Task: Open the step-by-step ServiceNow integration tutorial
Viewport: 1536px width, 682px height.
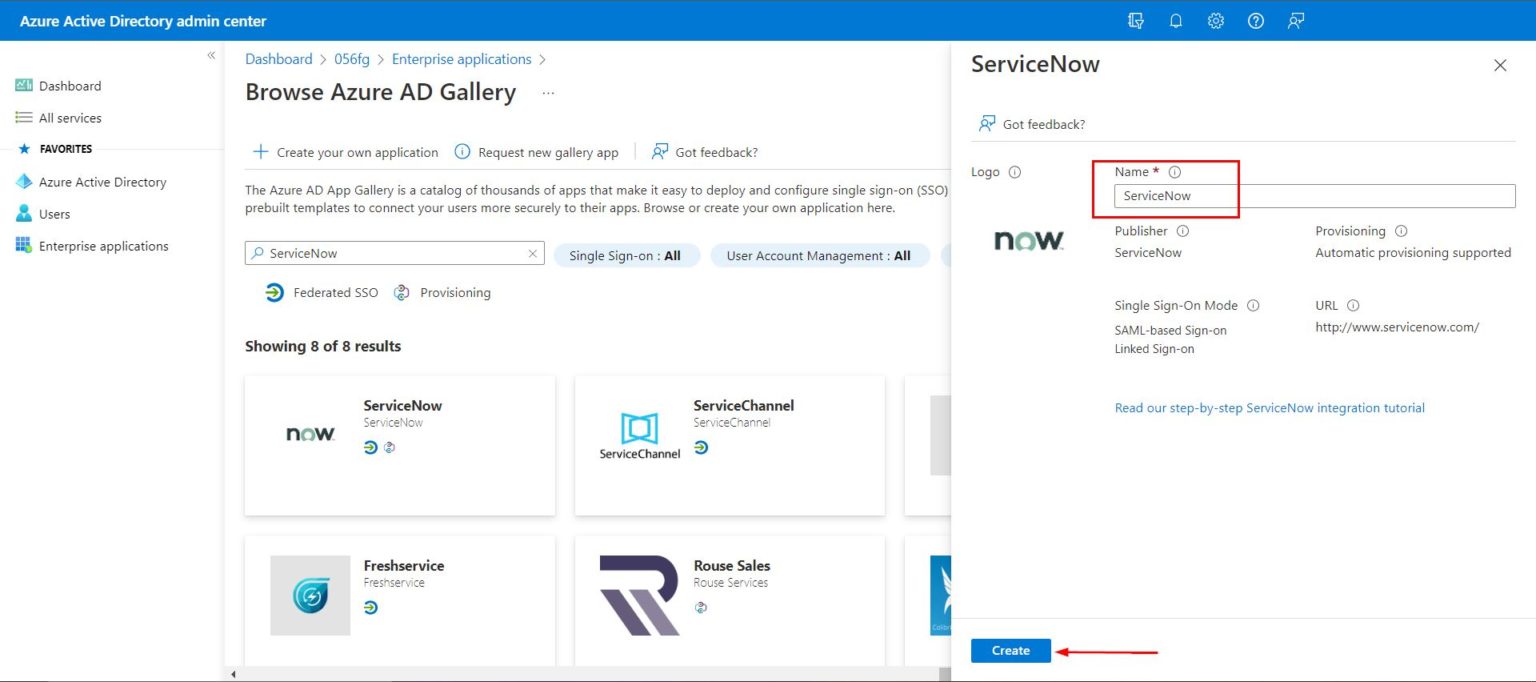Action: tap(1269, 407)
